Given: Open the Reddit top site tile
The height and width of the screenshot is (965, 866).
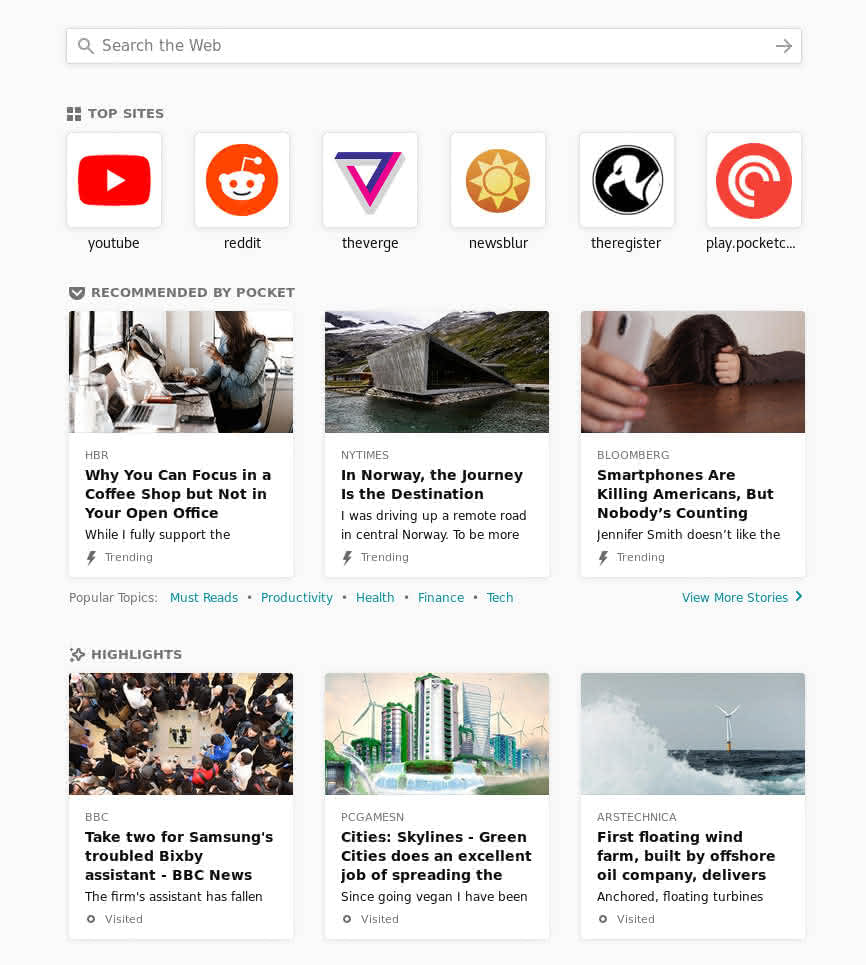Looking at the screenshot, I should pos(242,180).
